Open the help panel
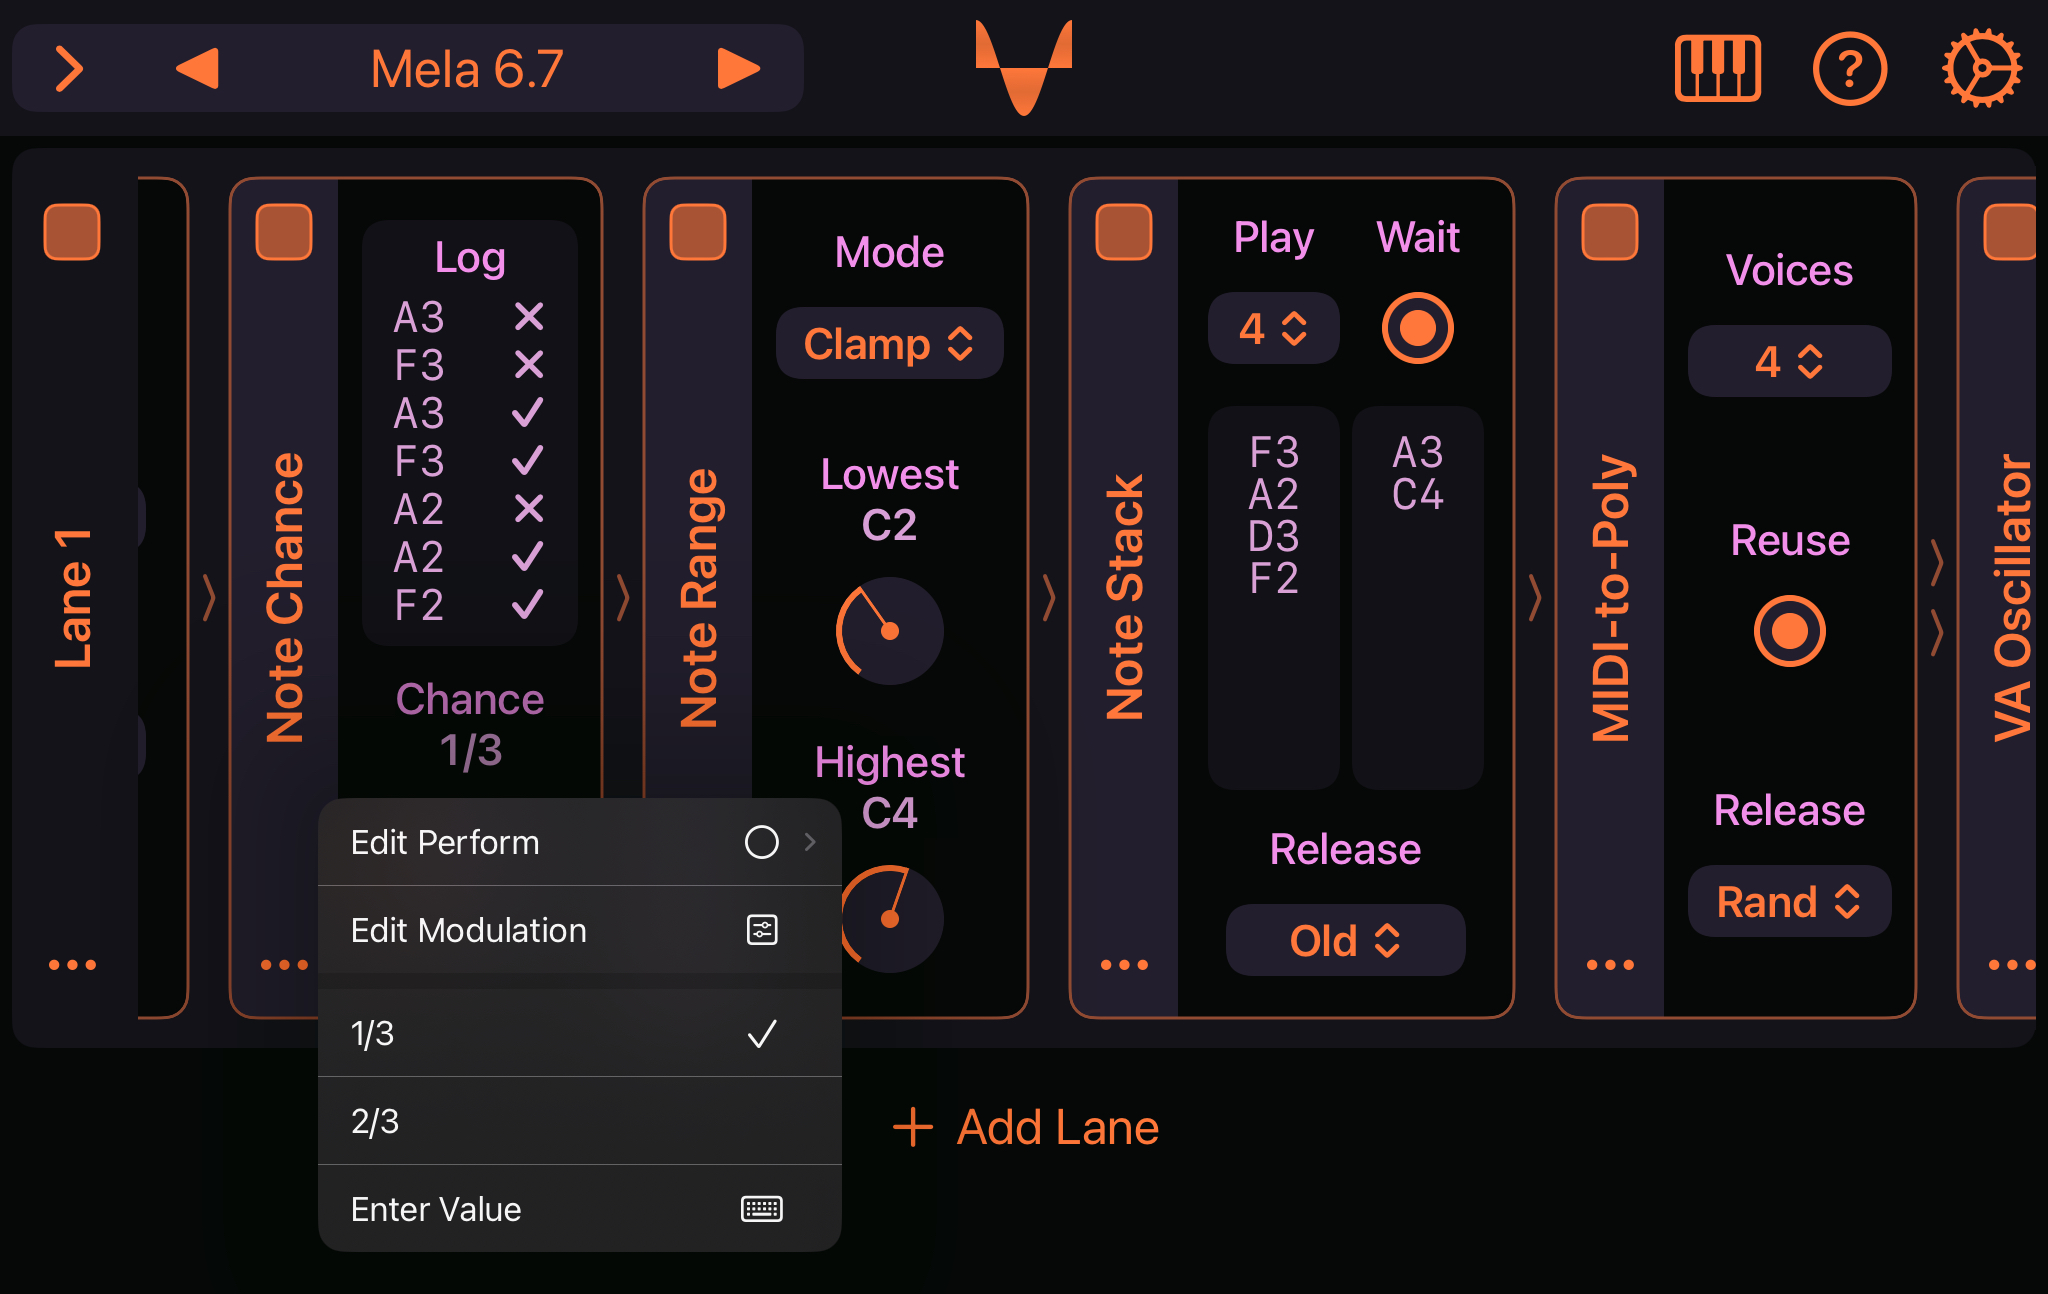This screenshot has height=1294, width=2048. point(1851,70)
